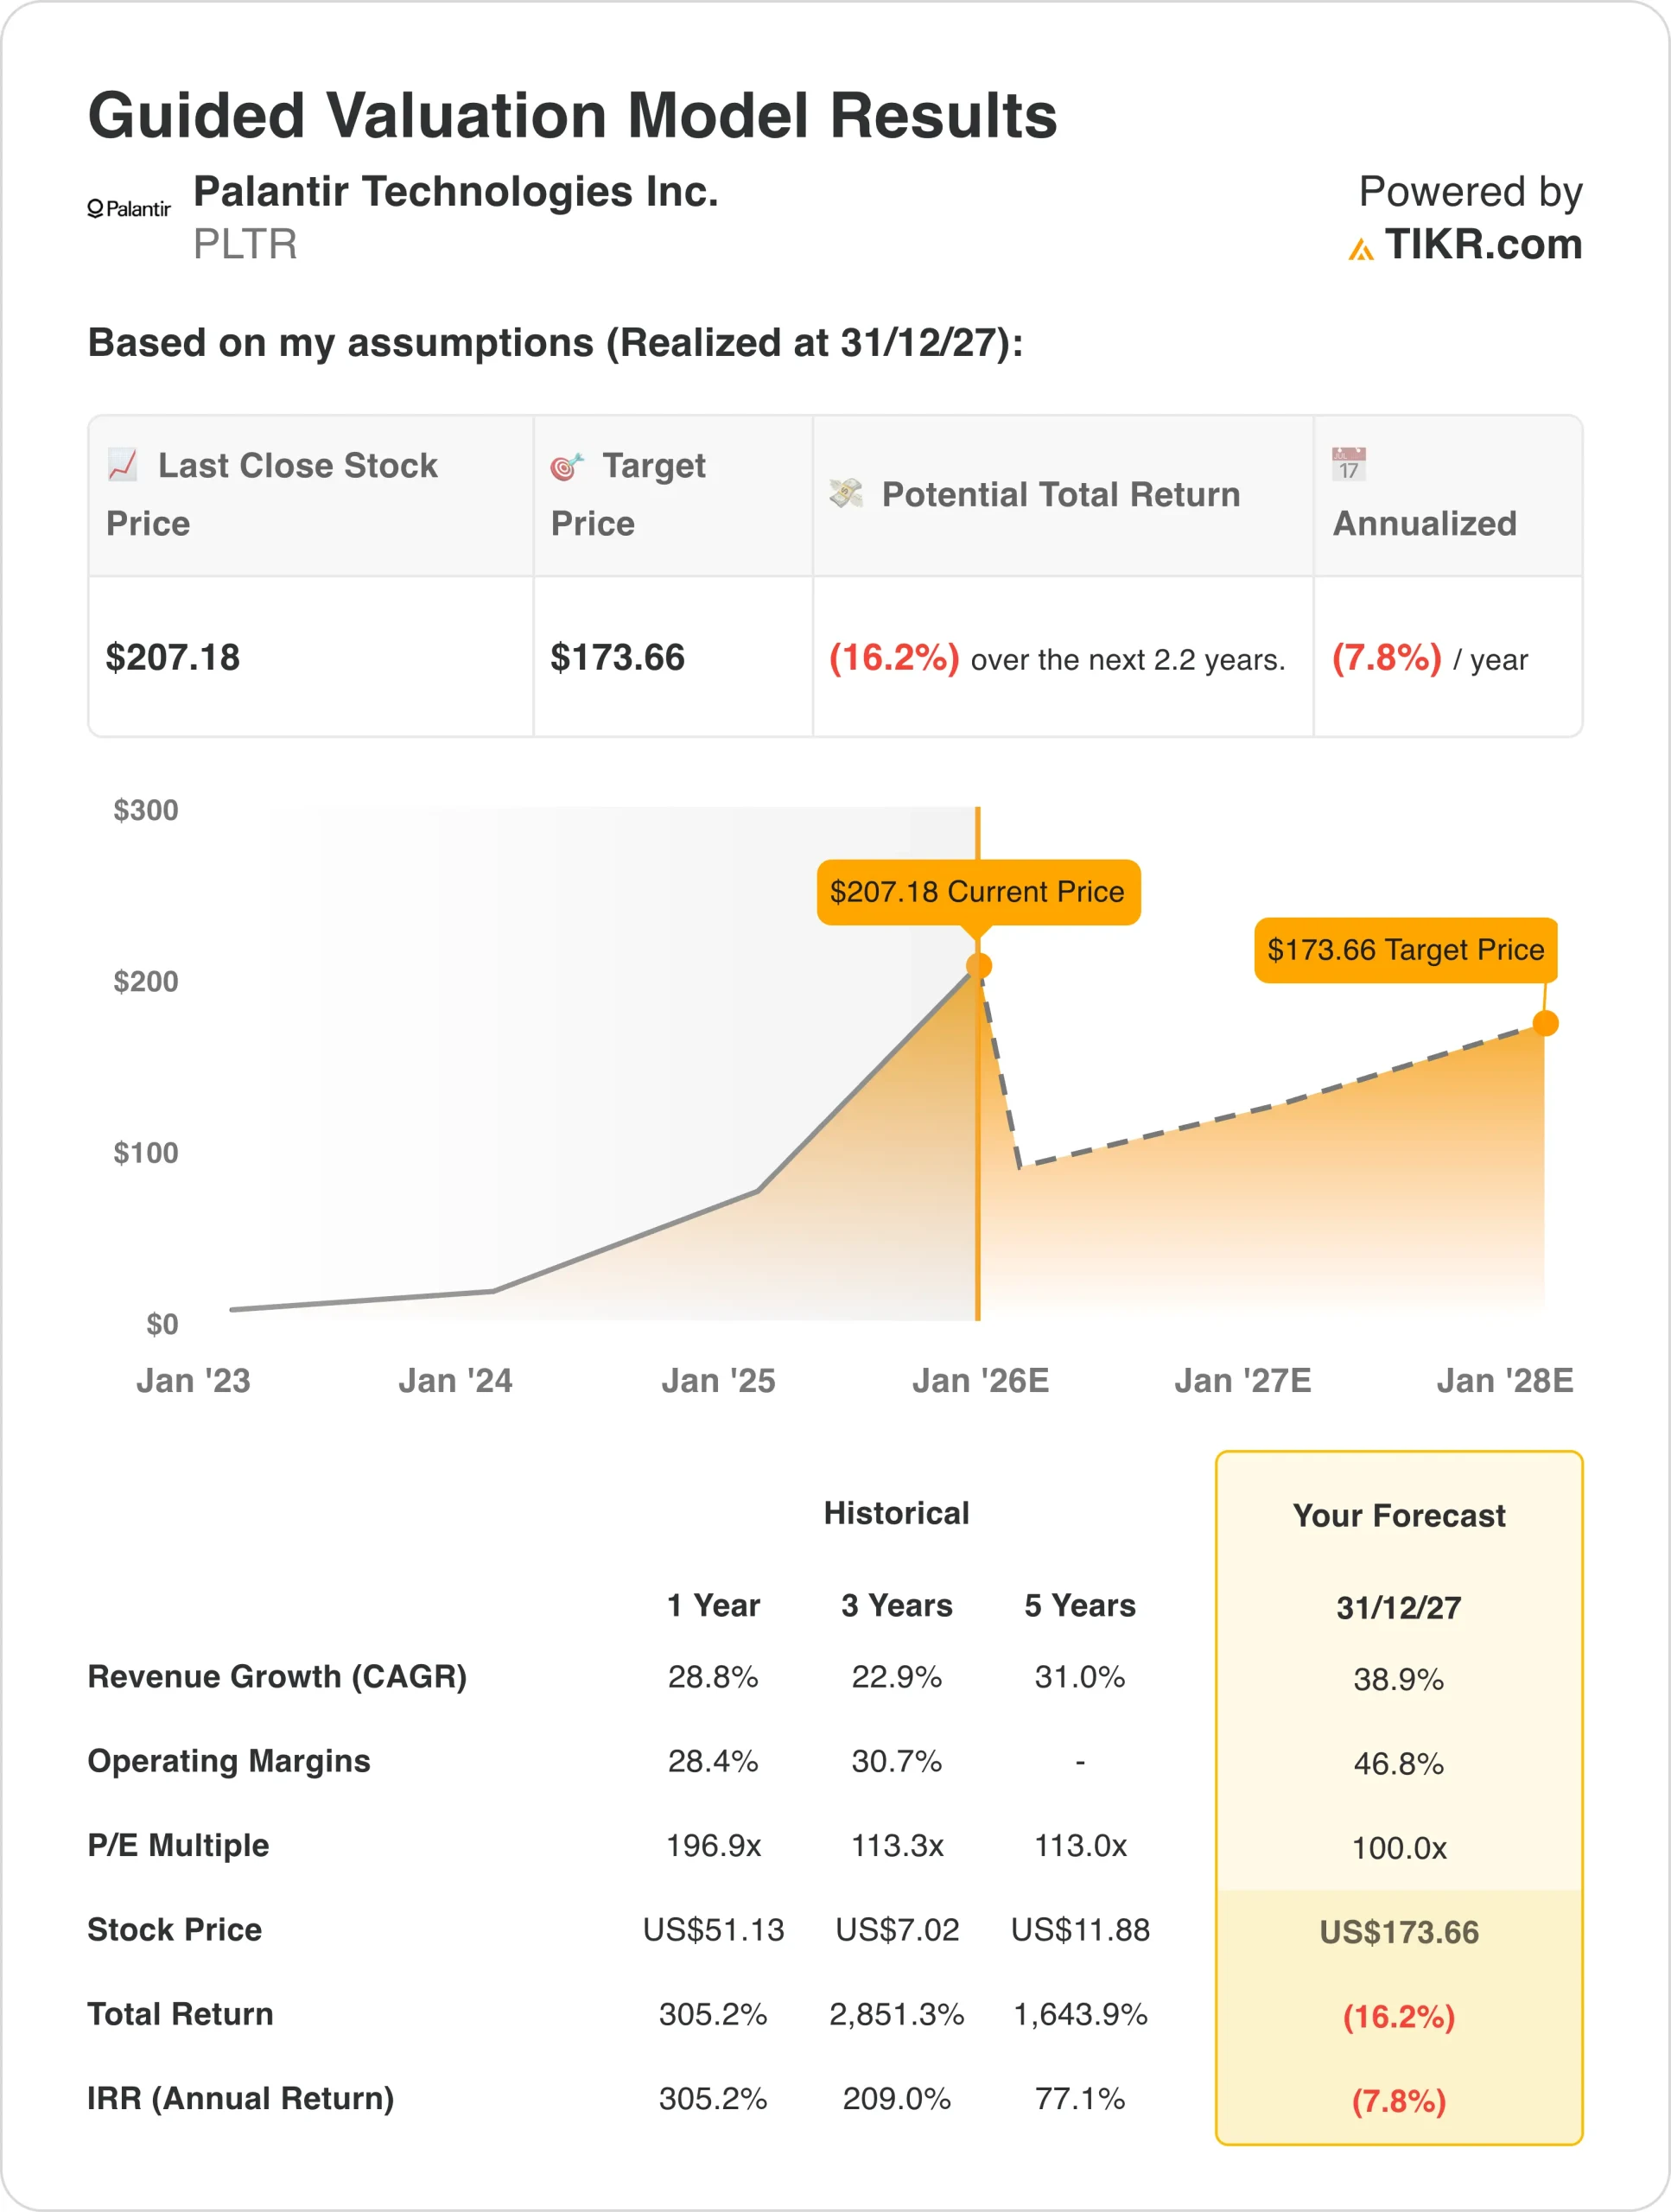Click the target price endpoint dot on chart
Image resolution: width=1671 pixels, height=2212 pixels.
(x=1545, y=1023)
